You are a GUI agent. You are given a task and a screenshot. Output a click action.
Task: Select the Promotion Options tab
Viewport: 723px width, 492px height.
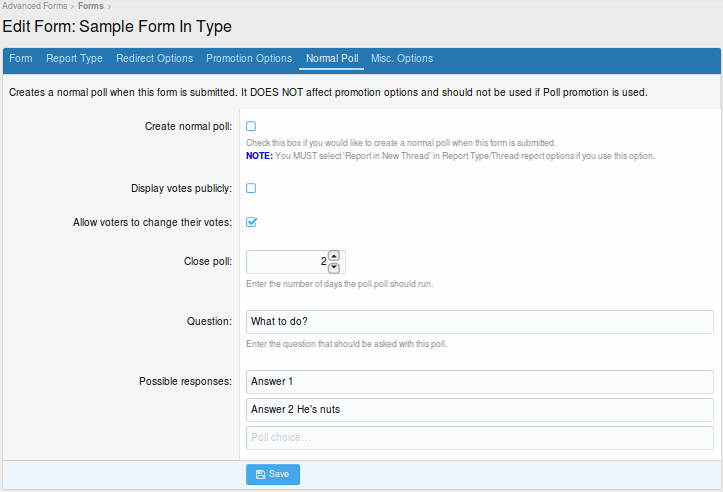[x=249, y=59]
